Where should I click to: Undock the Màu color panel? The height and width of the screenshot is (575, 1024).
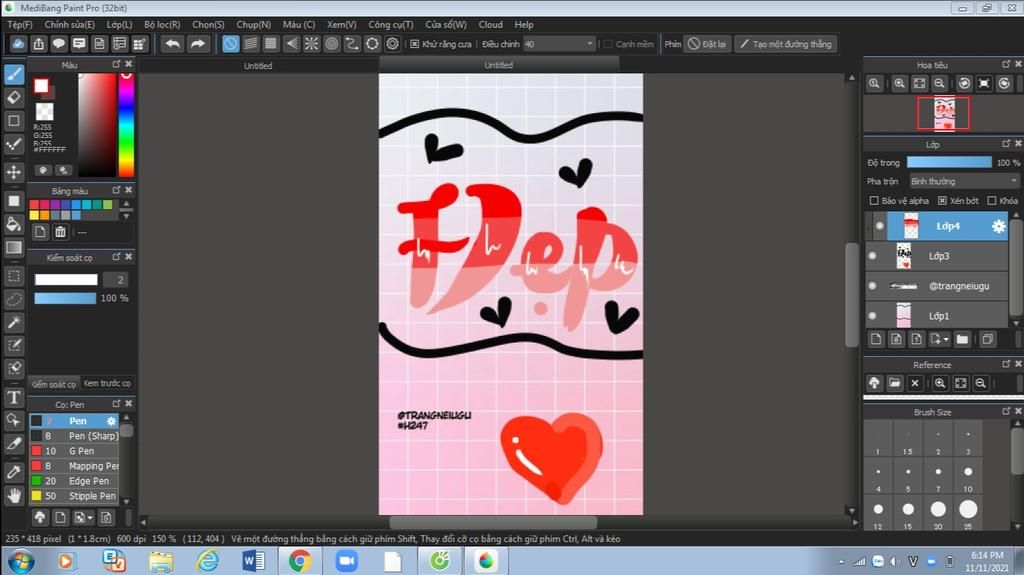coord(116,64)
